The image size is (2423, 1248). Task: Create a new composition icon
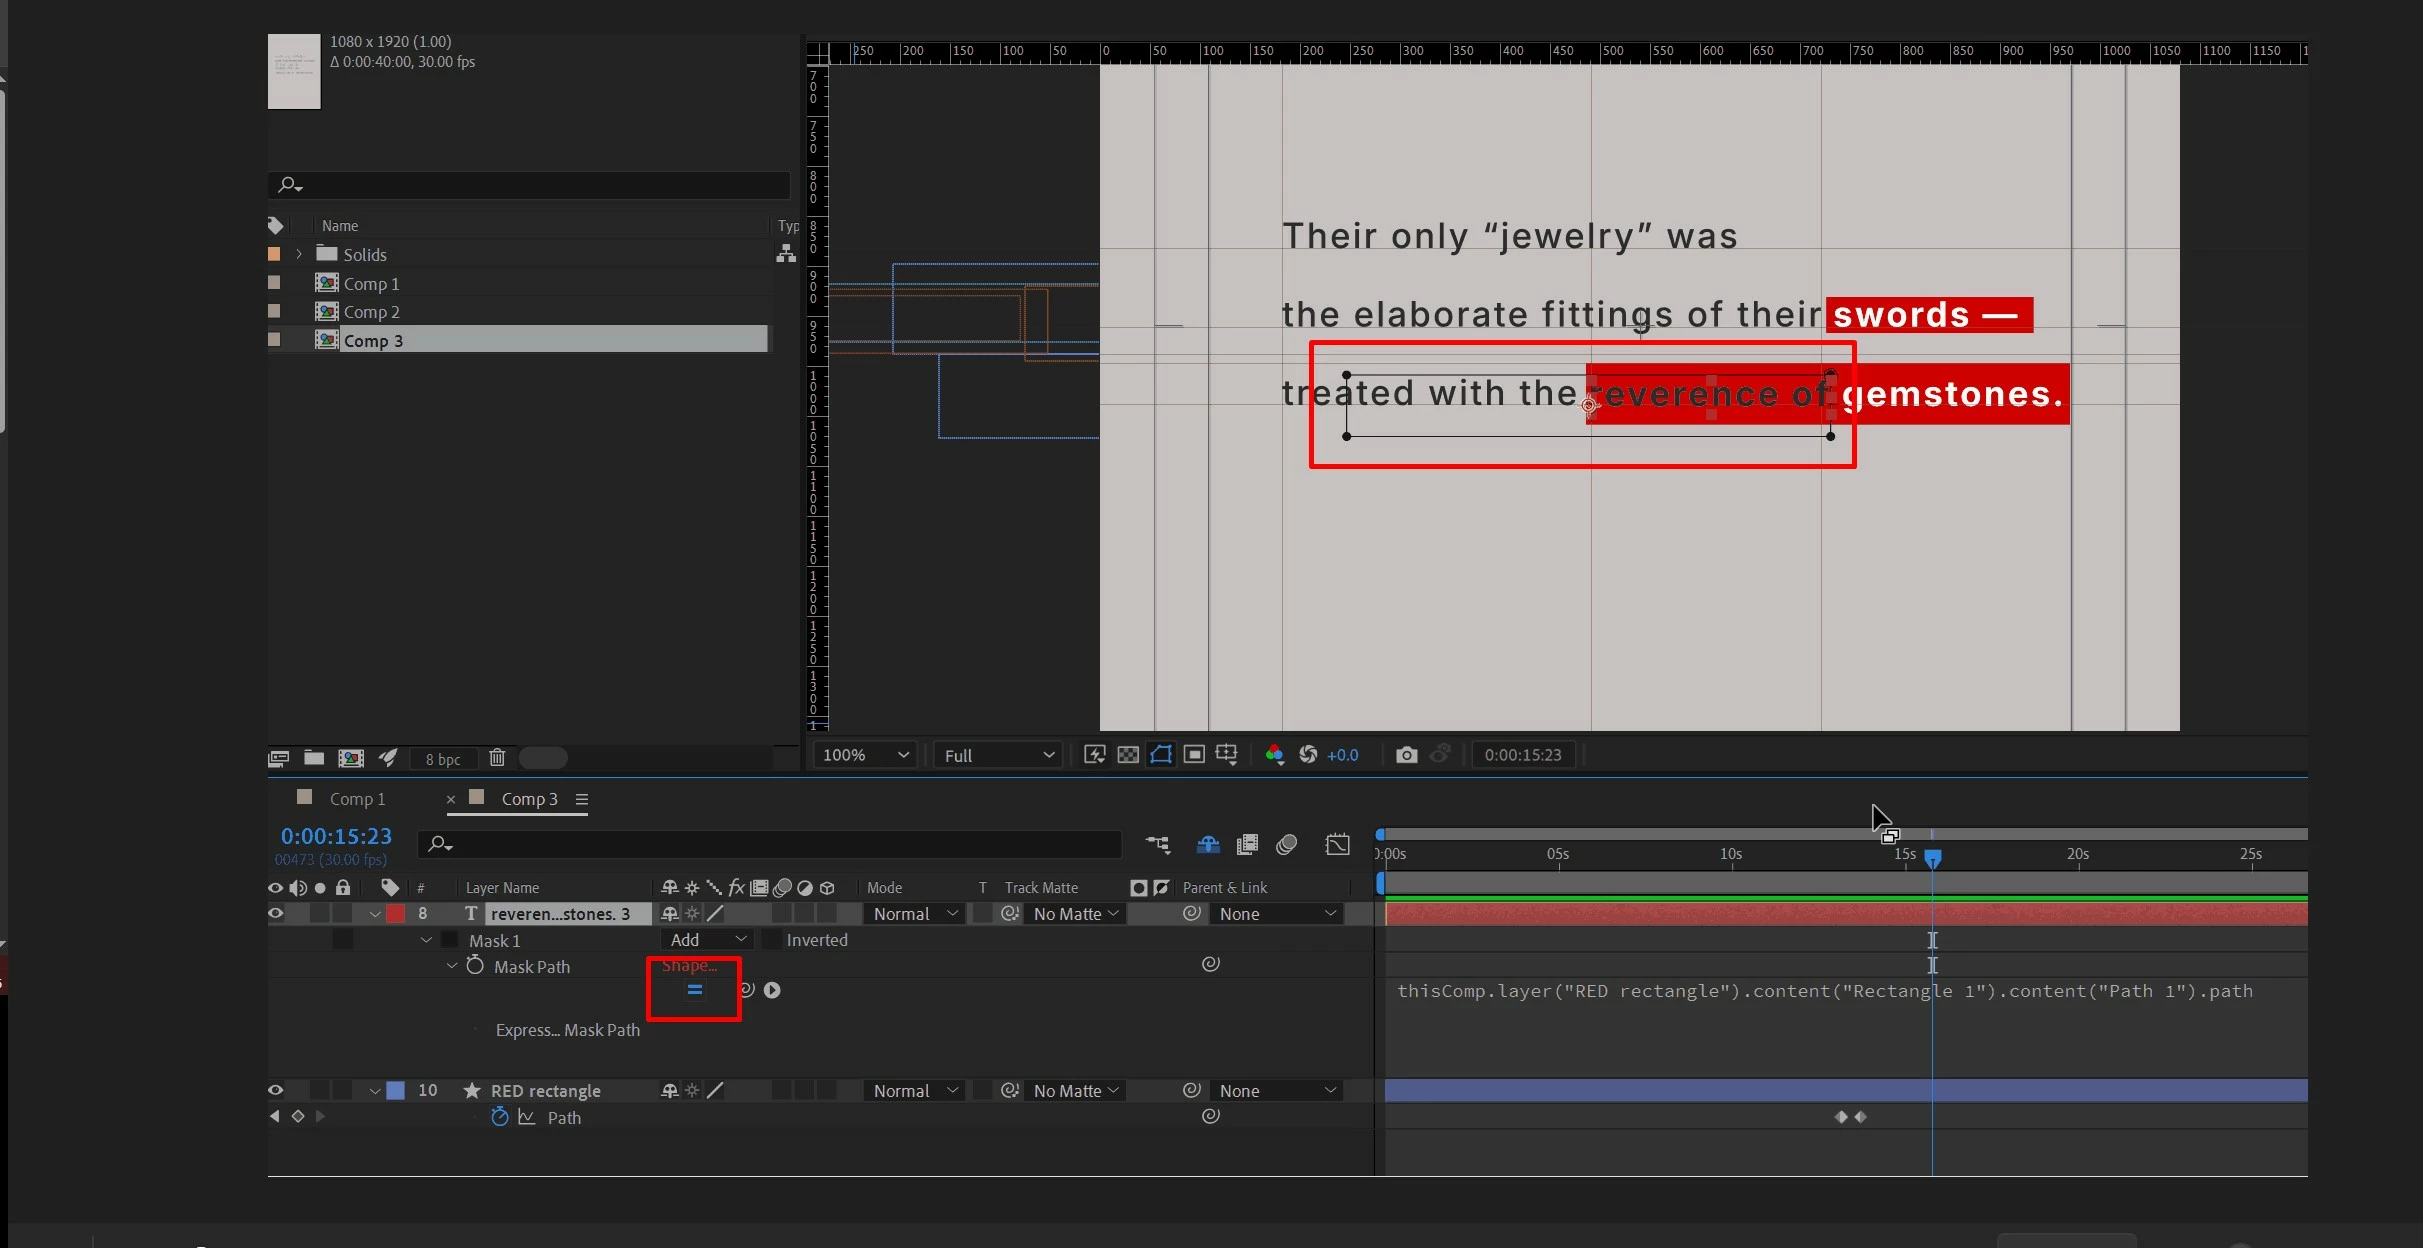[351, 758]
